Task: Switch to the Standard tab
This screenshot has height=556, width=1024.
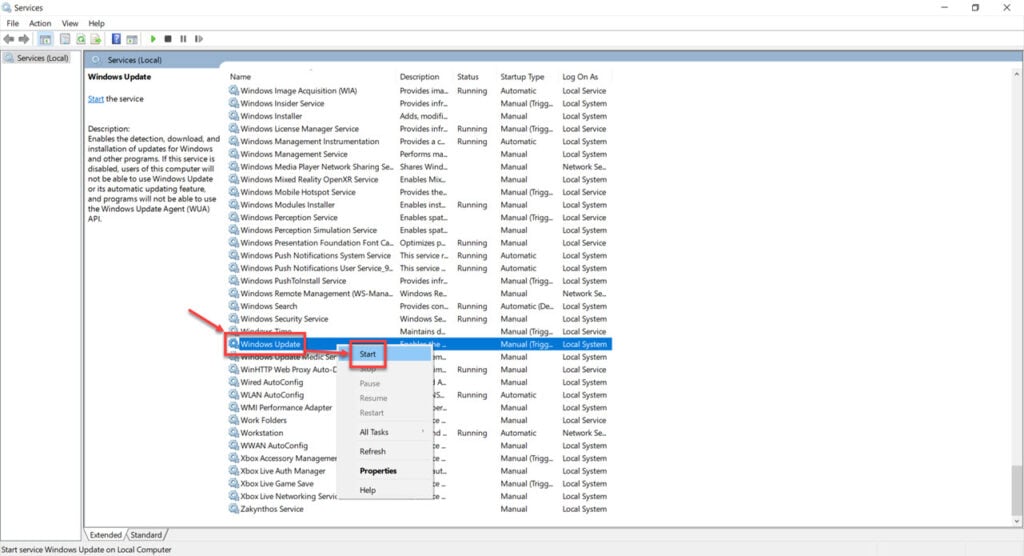Action: click(x=146, y=534)
